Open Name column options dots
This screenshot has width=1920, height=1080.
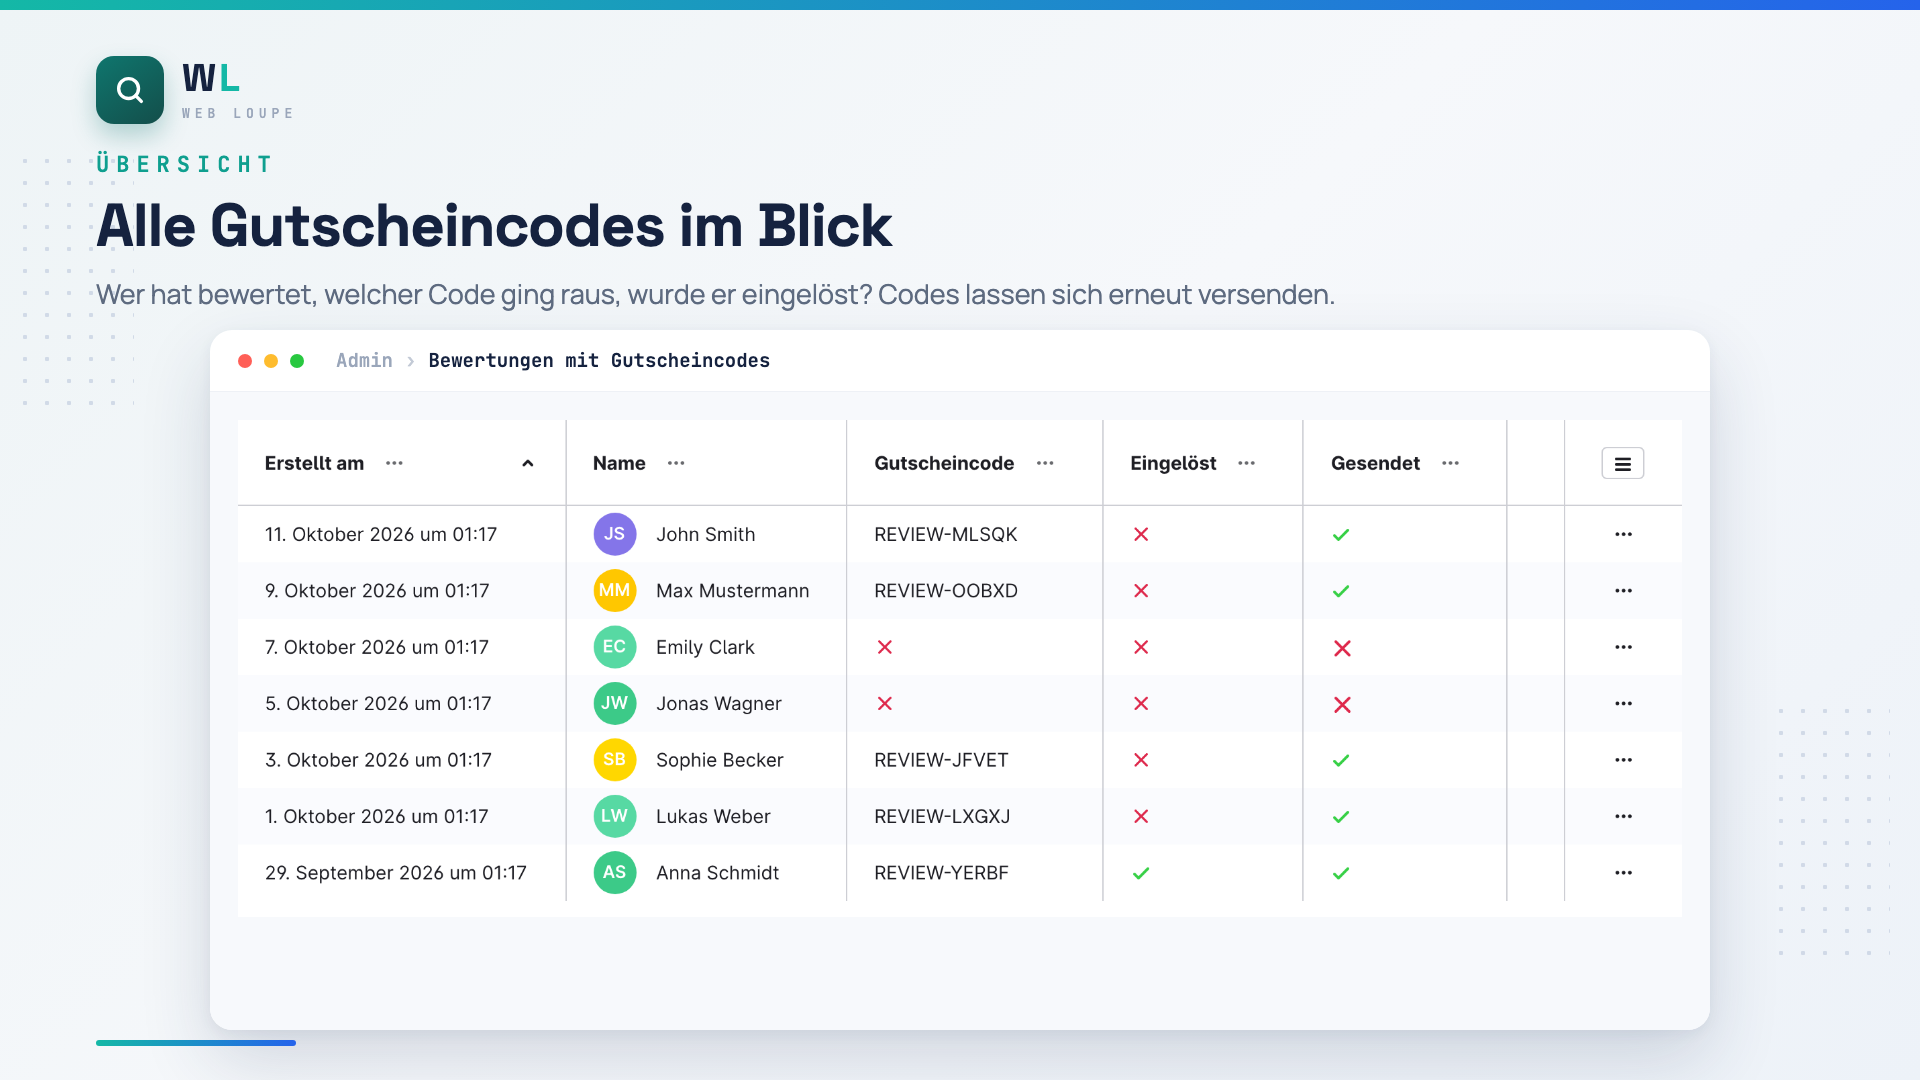676,463
